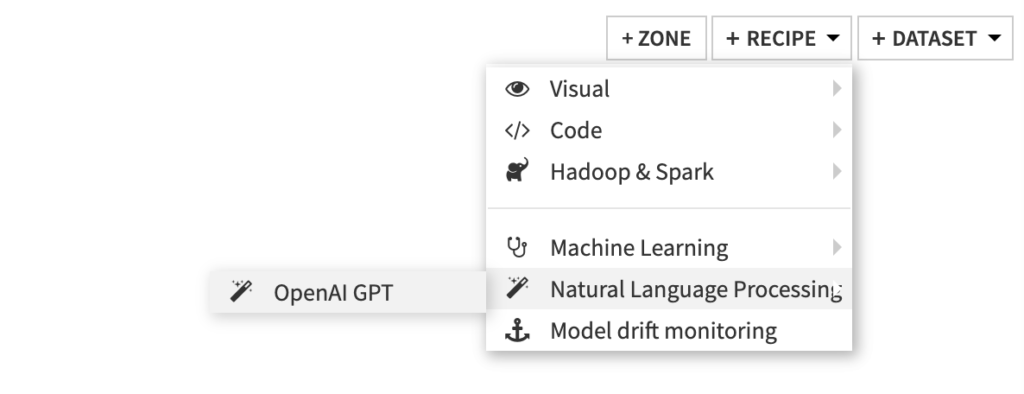This screenshot has height=394, width=1024.
Task: Choose the Hadoop & Spark menu entry
Action: [669, 172]
